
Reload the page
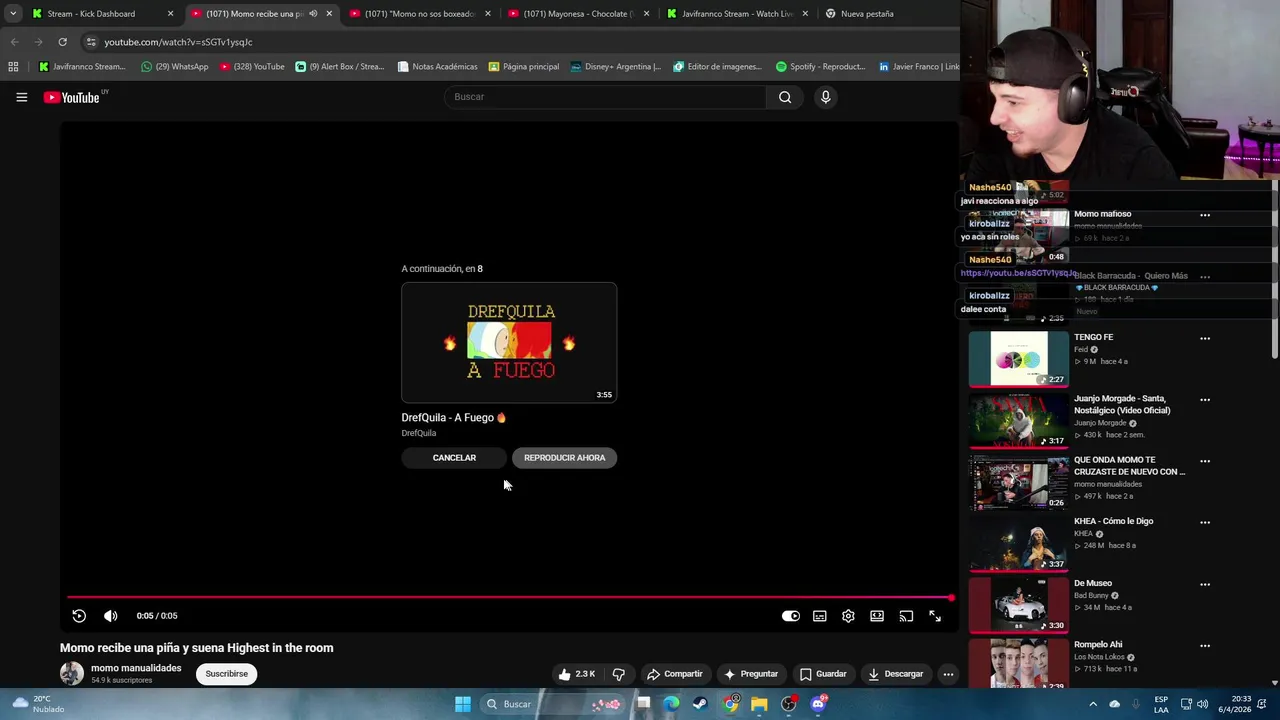tap(62, 42)
